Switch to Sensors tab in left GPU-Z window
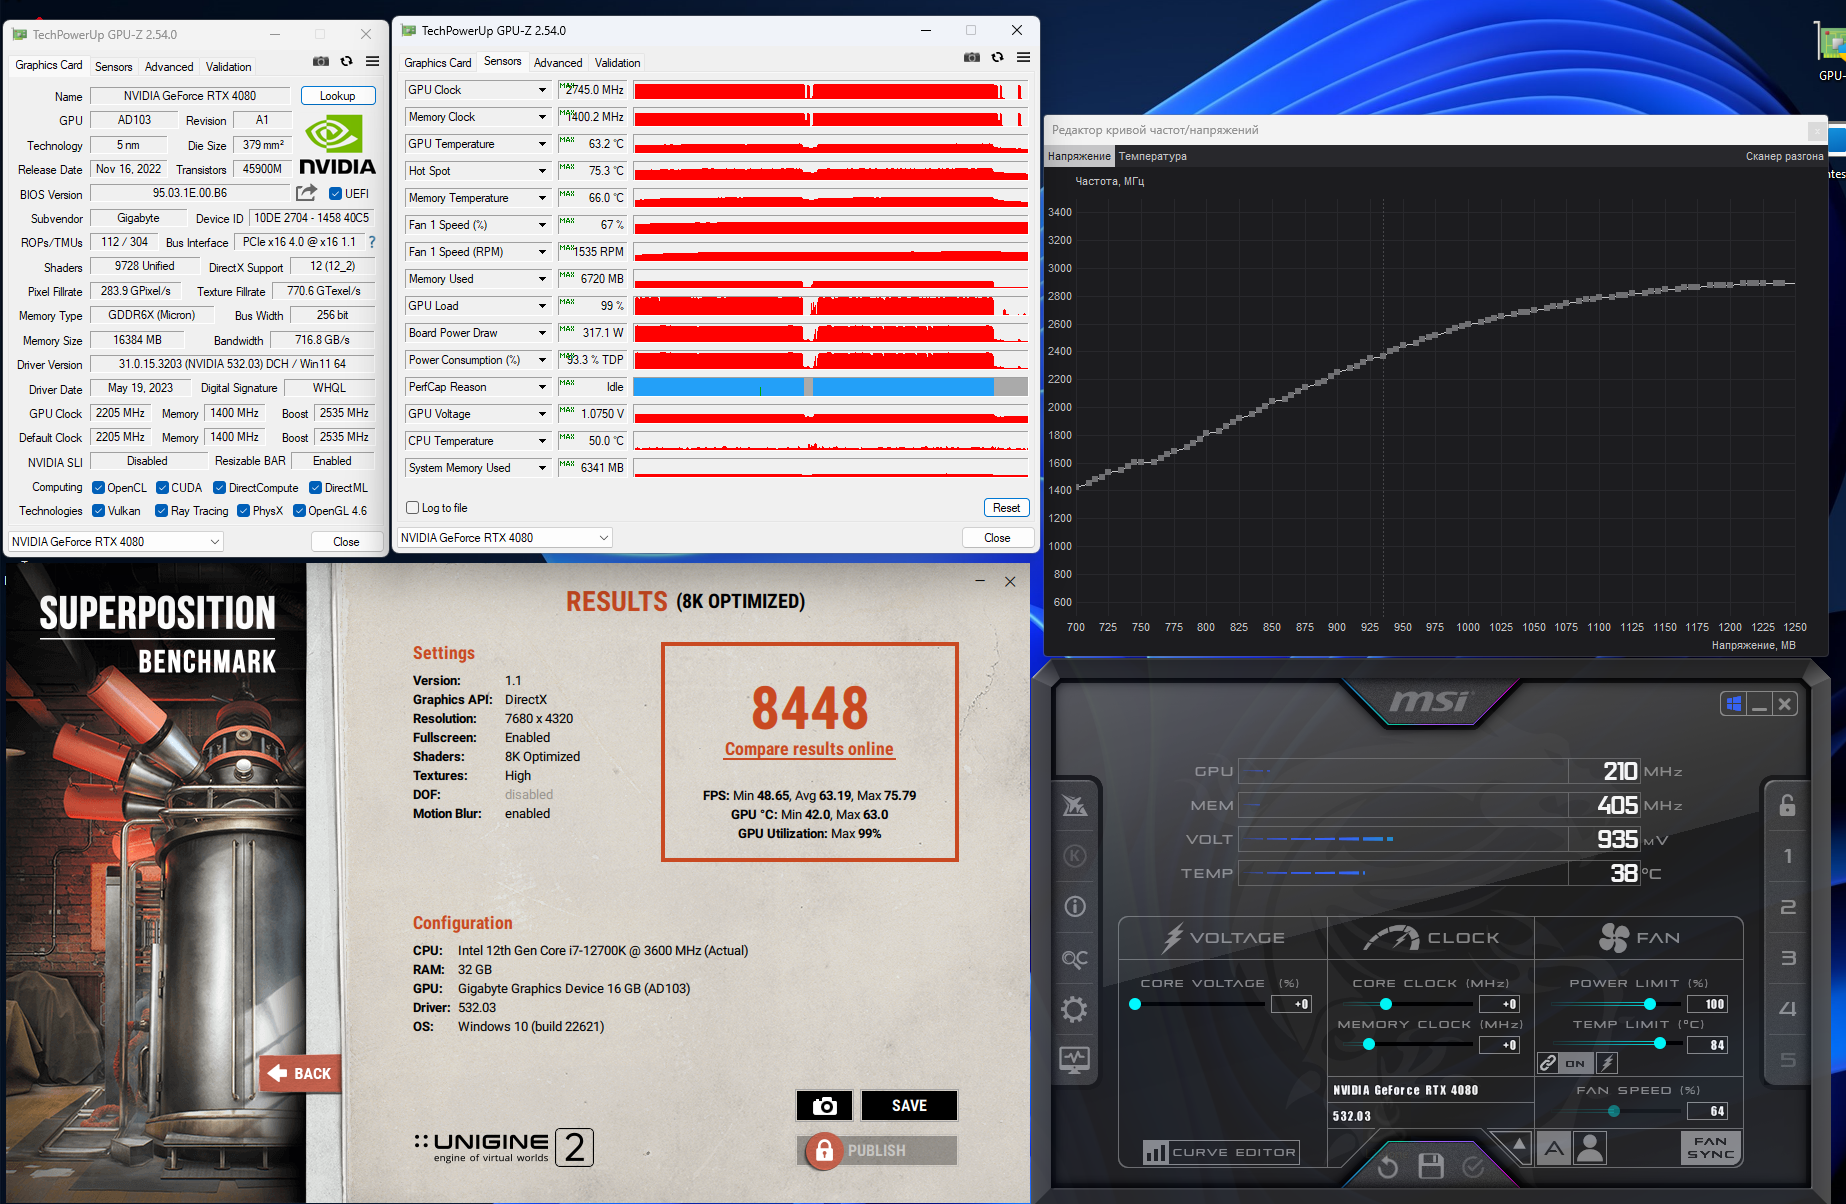This screenshot has height=1204, width=1846. (113, 67)
